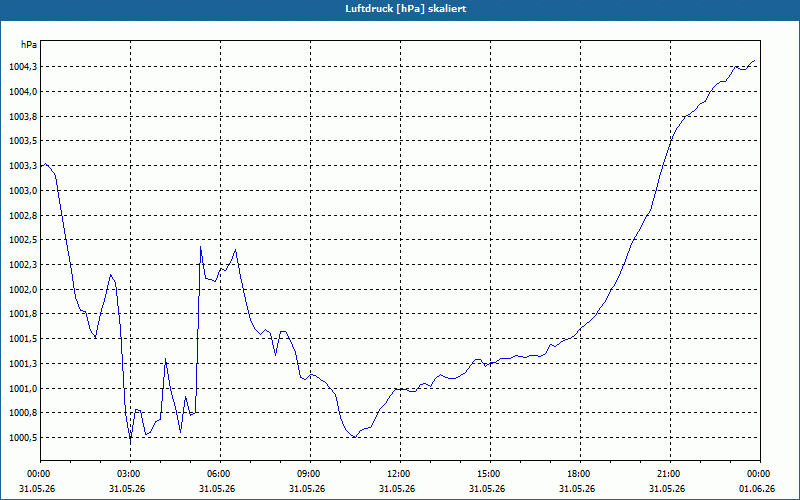The height and width of the screenshot is (500, 800).
Task: Click the 1002,0 pressure label
Action: click(23, 290)
